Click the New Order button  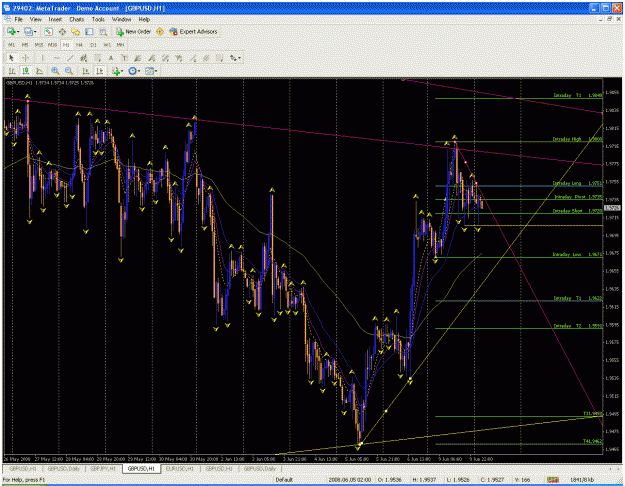pyautogui.click(x=134, y=31)
